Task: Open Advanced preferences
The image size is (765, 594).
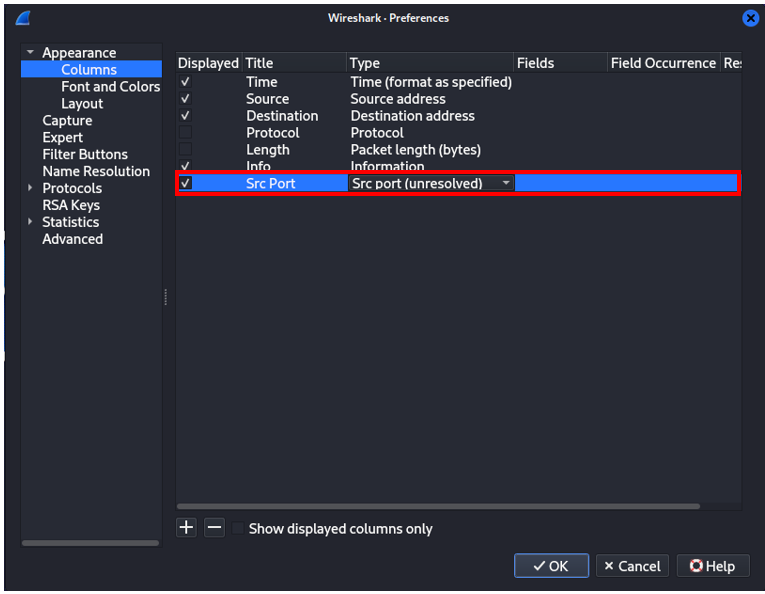Action: coord(72,239)
